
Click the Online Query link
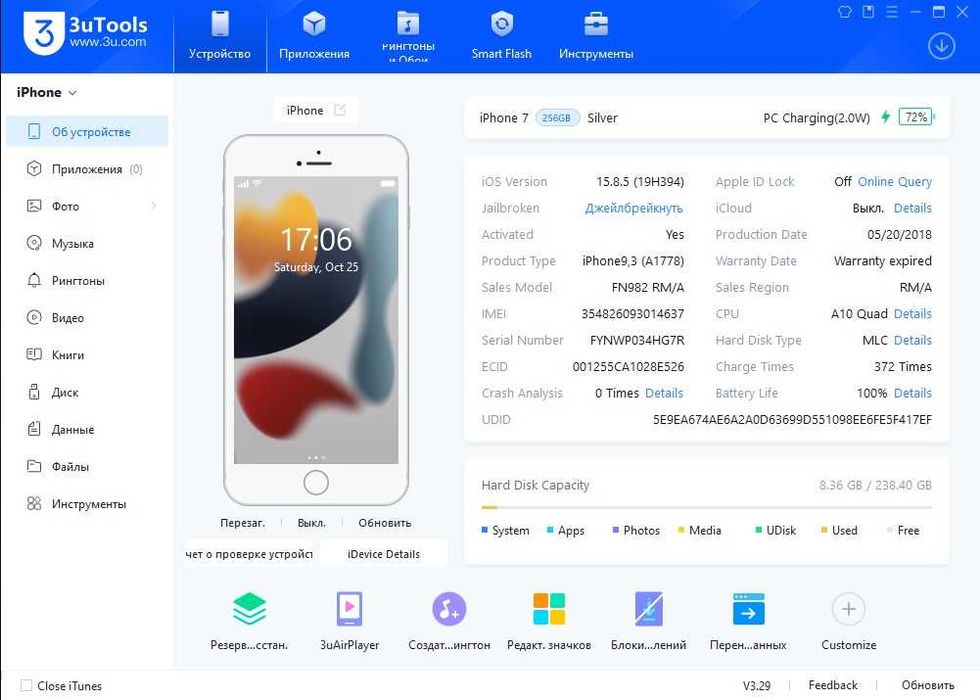[x=894, y=181]
